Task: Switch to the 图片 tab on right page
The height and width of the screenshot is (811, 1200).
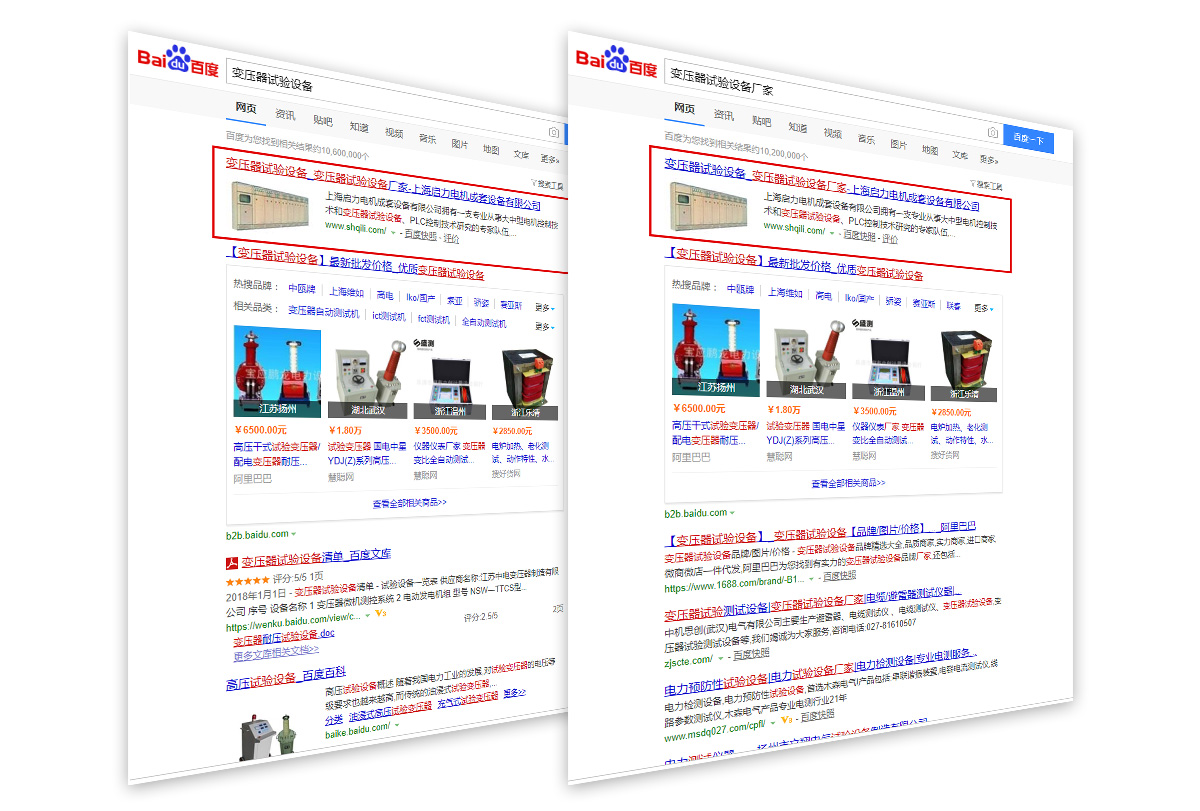Action: coord(898,145)
